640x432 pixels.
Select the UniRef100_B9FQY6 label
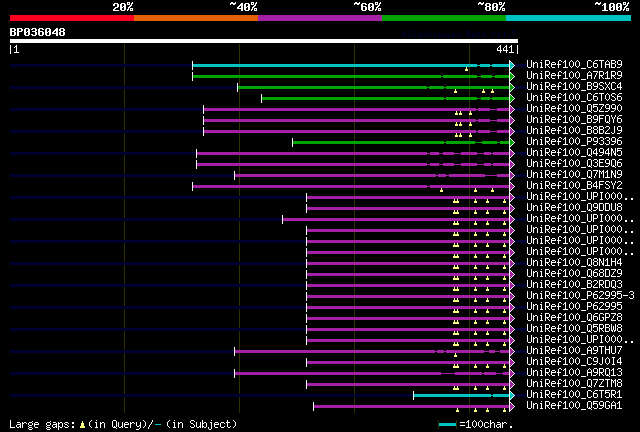pyautogui.click(x=574, y=119)
